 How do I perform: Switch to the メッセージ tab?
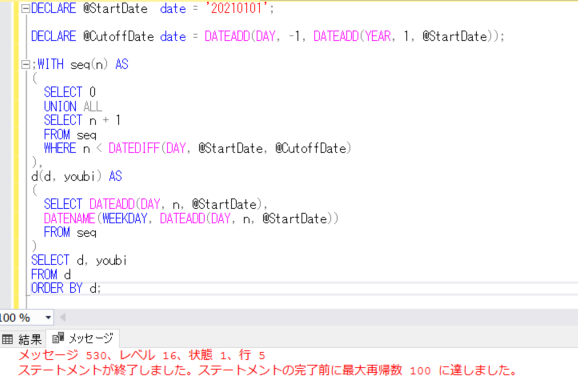83,338
